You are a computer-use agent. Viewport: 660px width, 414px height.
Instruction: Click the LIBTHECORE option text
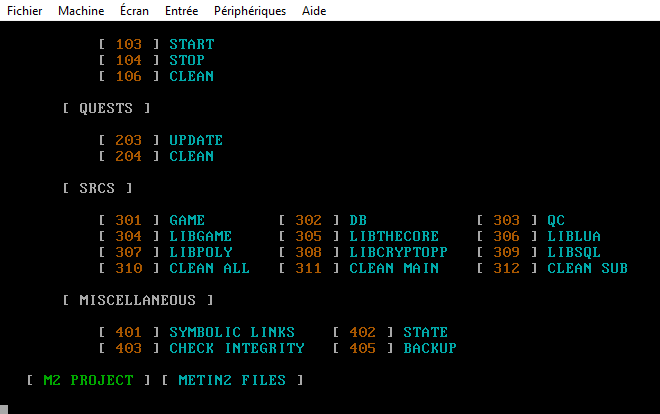(394, 236)
